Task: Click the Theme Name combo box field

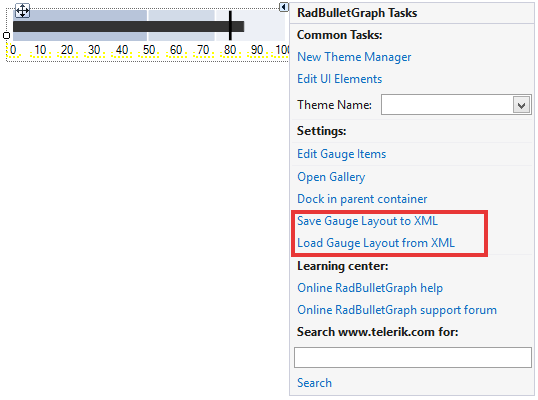Action: (x=456, y=105)
